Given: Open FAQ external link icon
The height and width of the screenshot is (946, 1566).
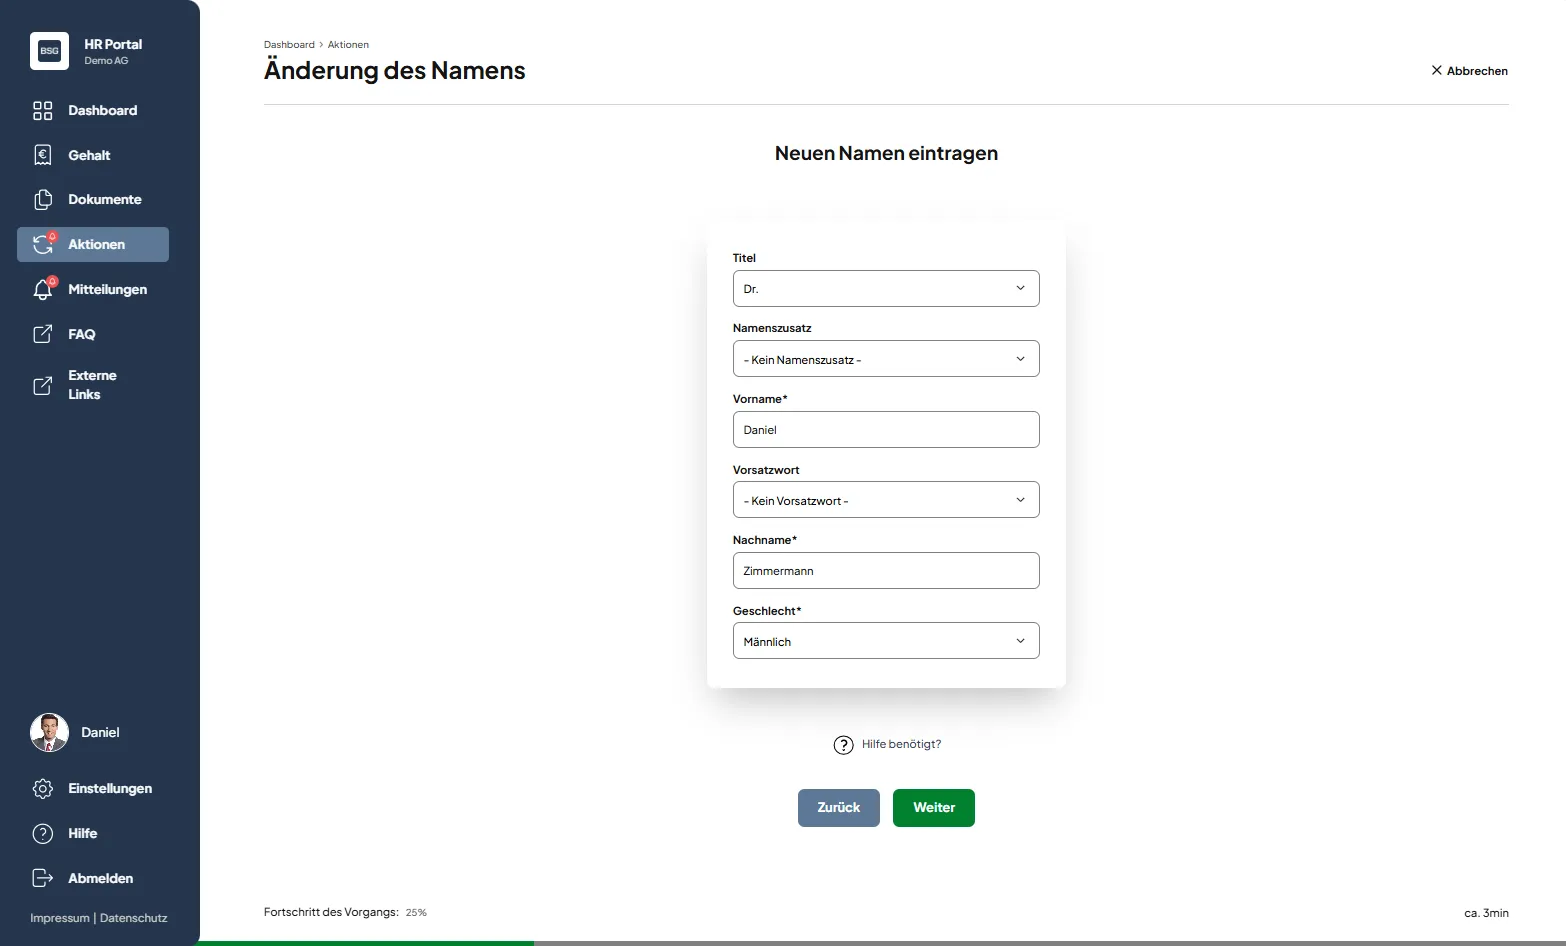Looking at the screenshot, I should pyautogui.click(x=42, y=334).
